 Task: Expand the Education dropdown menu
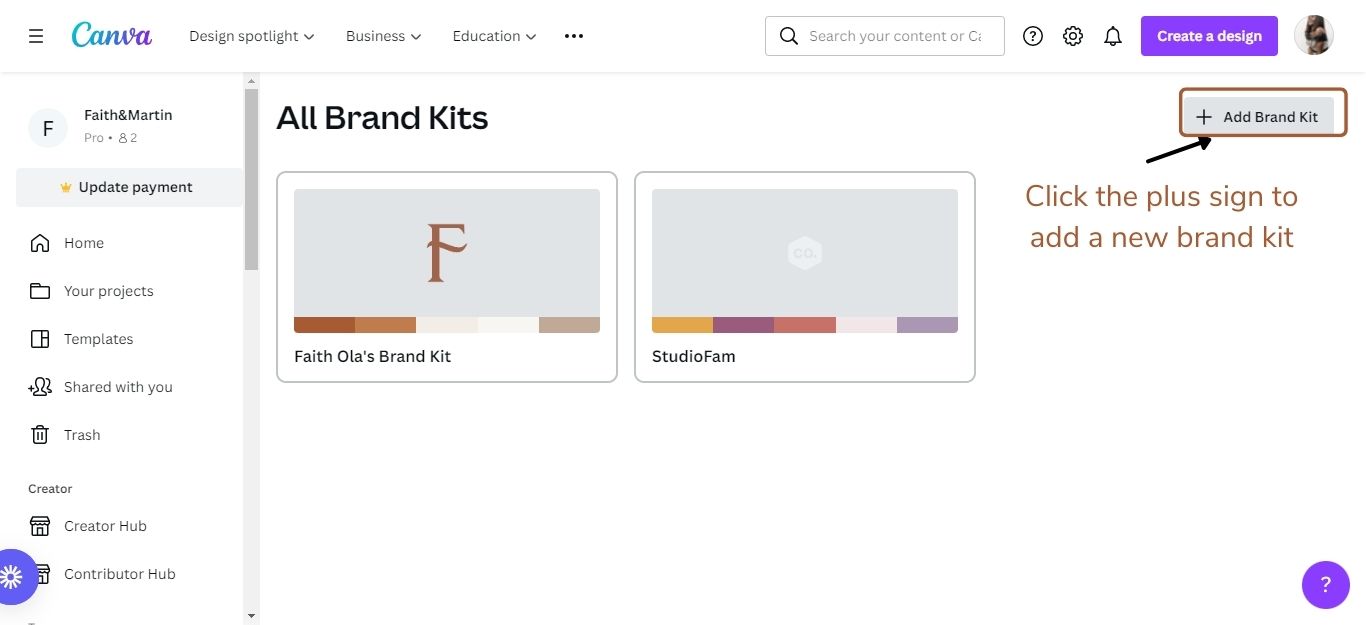tap(495, 36)
